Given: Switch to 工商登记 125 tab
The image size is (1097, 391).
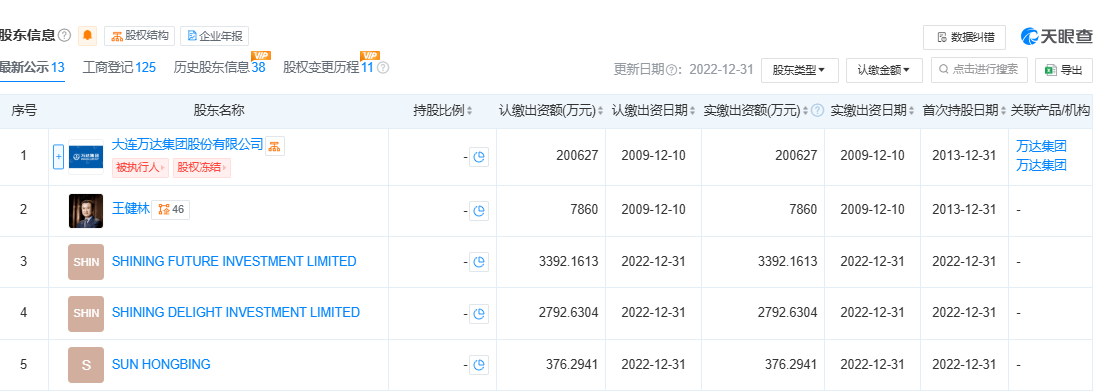Looking at the screenshot, I should click(x=119, y=68).
